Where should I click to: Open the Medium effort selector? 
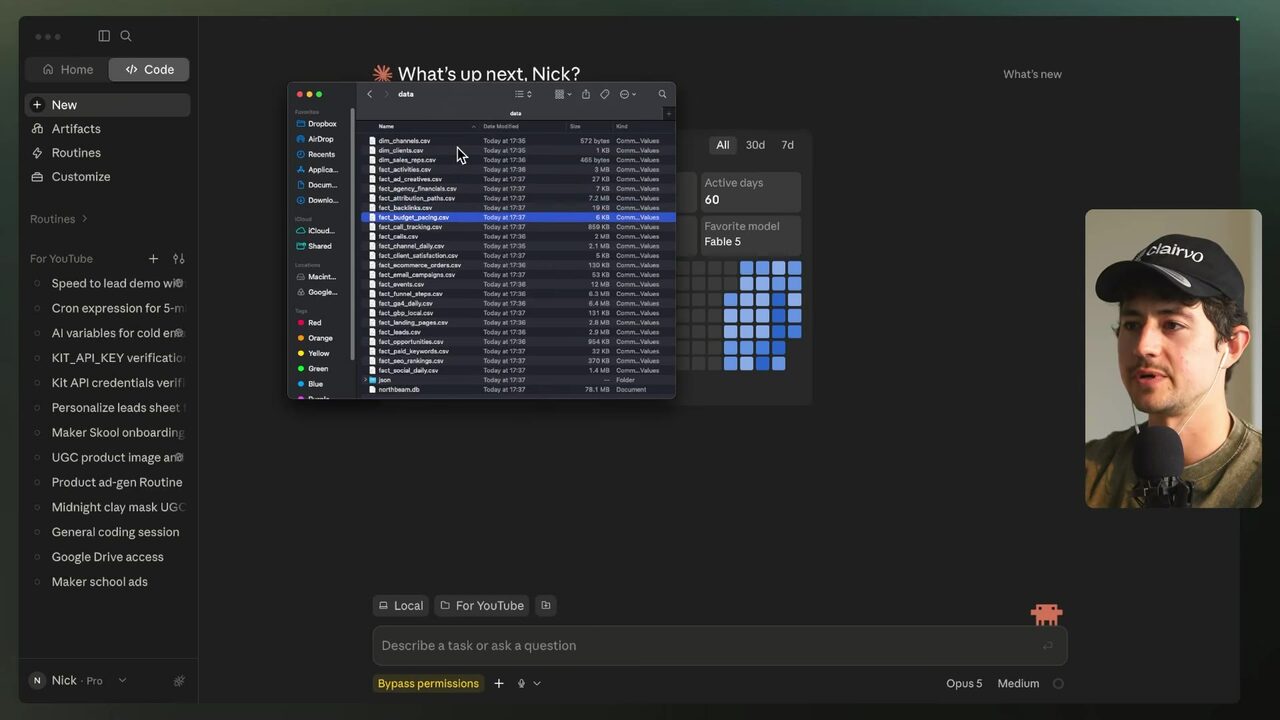pos(1018,684)
